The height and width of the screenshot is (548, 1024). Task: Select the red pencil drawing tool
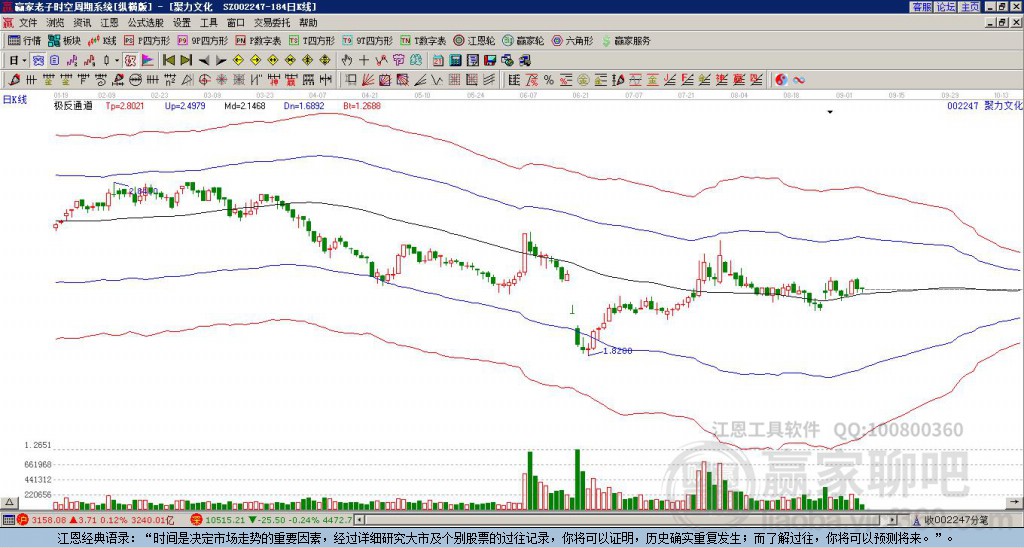14,80
